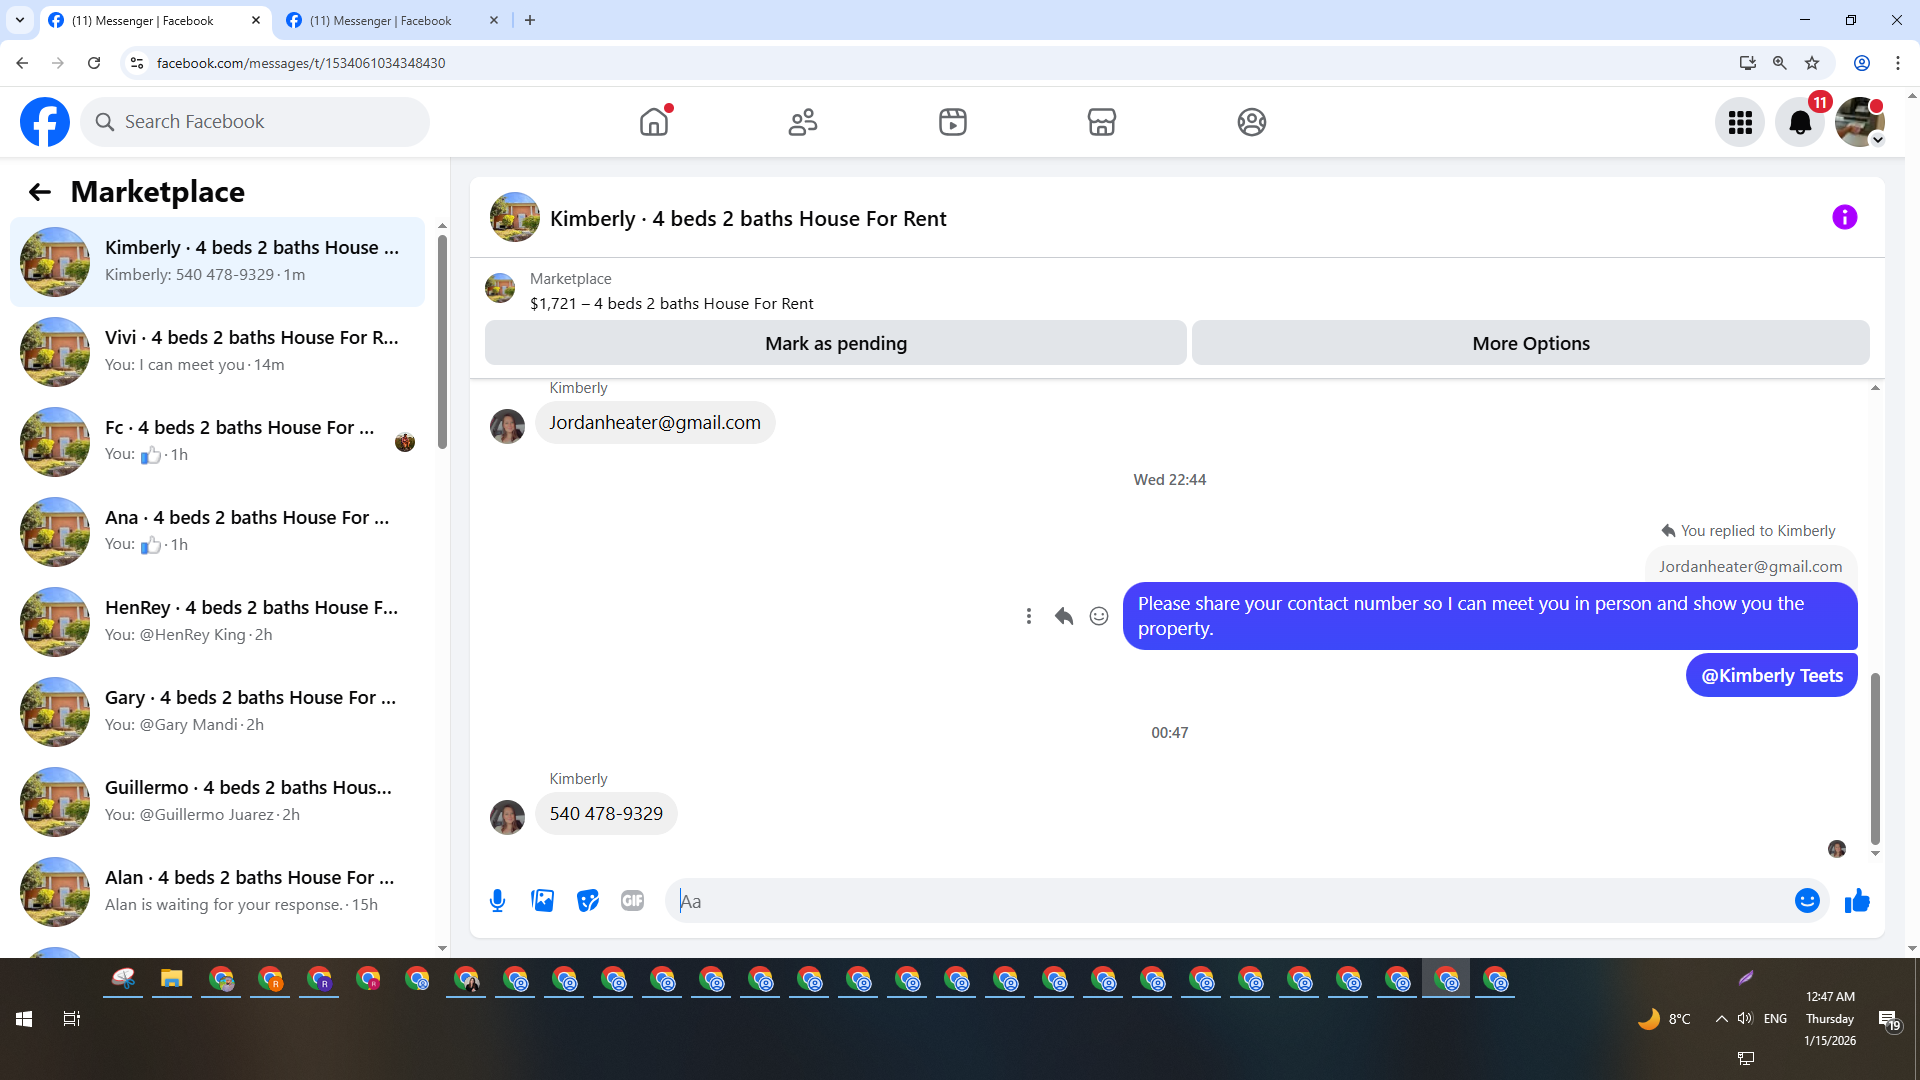
Task: Click More Options button
Action: (x=1530, y=343)
